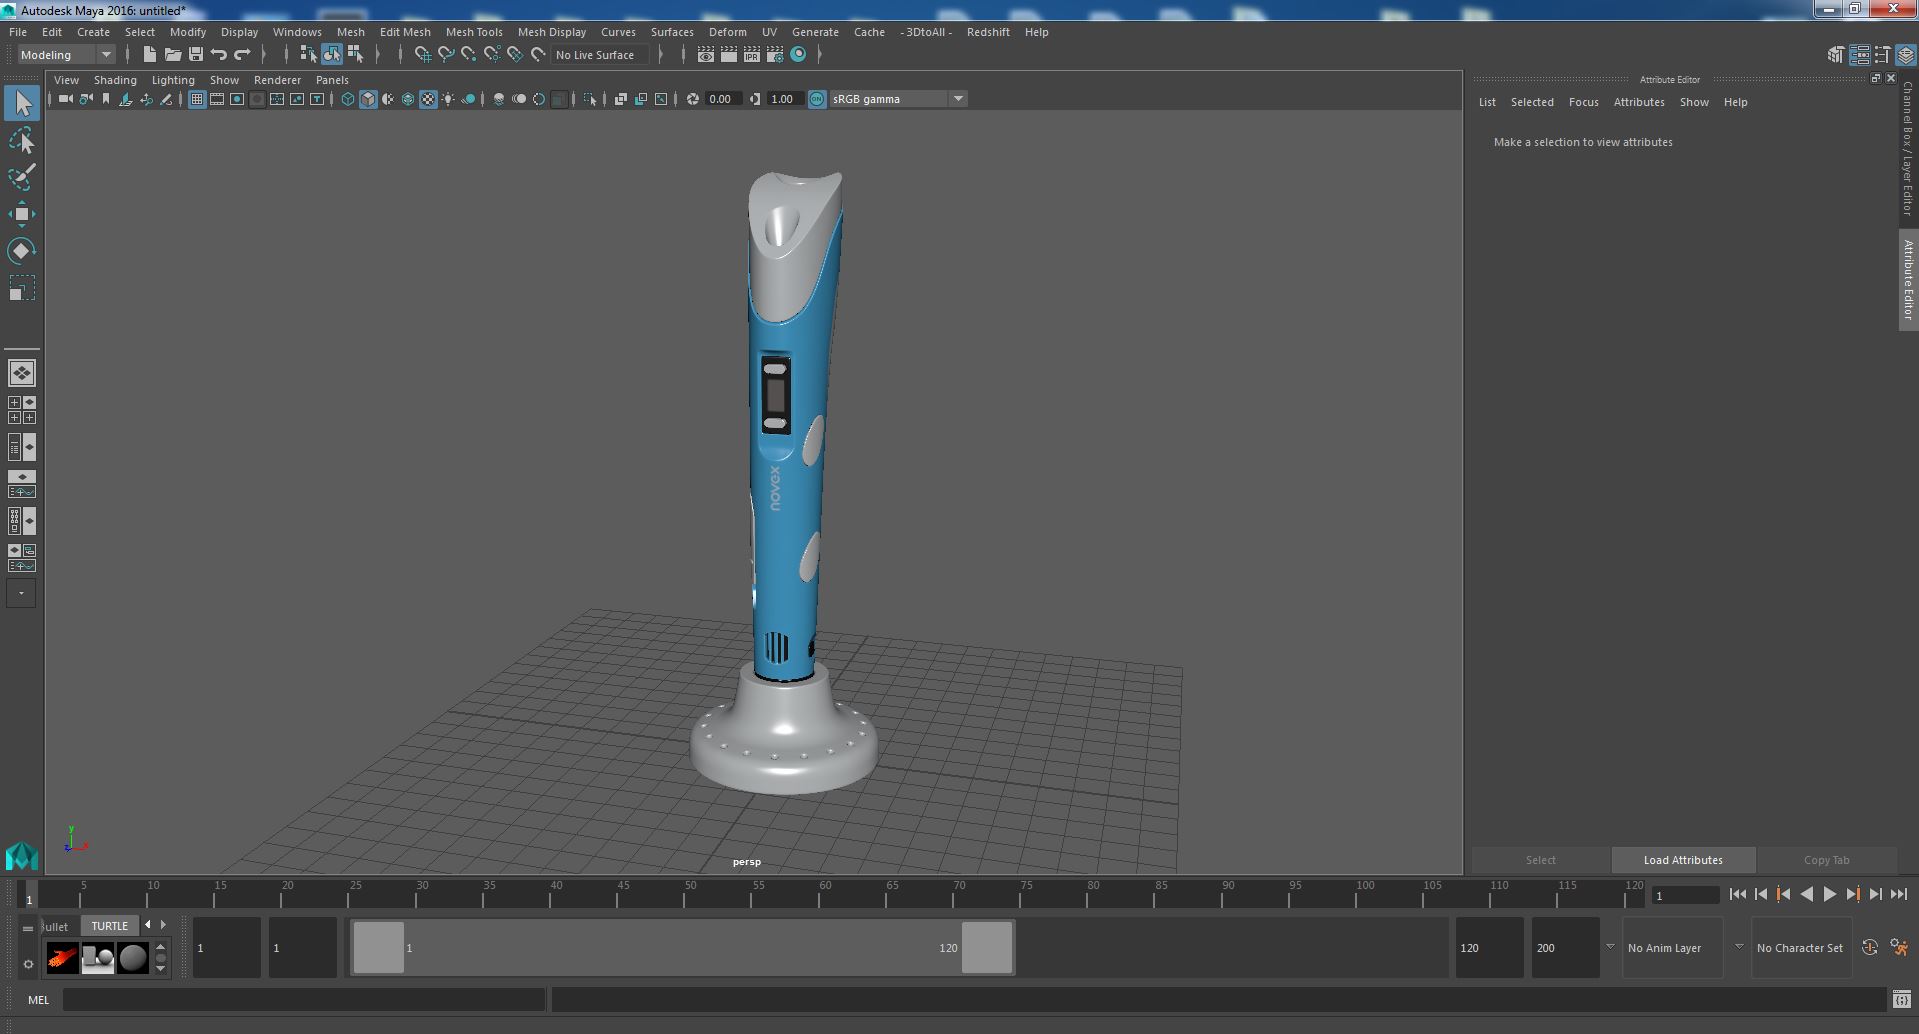
Task: Start an IPR render
Action: pos(752,55)
